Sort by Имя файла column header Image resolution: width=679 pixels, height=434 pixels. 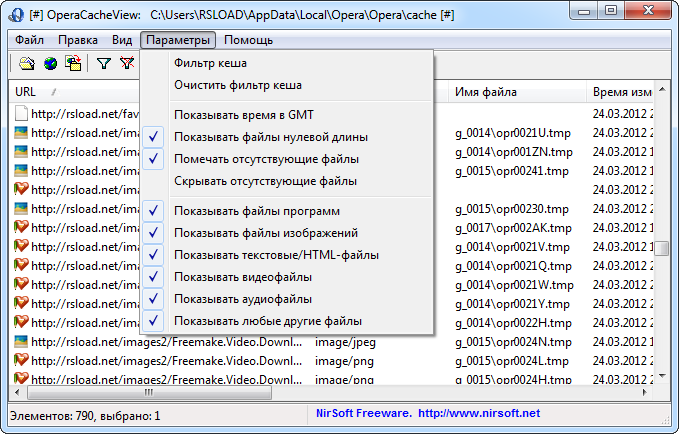[517, 92]
